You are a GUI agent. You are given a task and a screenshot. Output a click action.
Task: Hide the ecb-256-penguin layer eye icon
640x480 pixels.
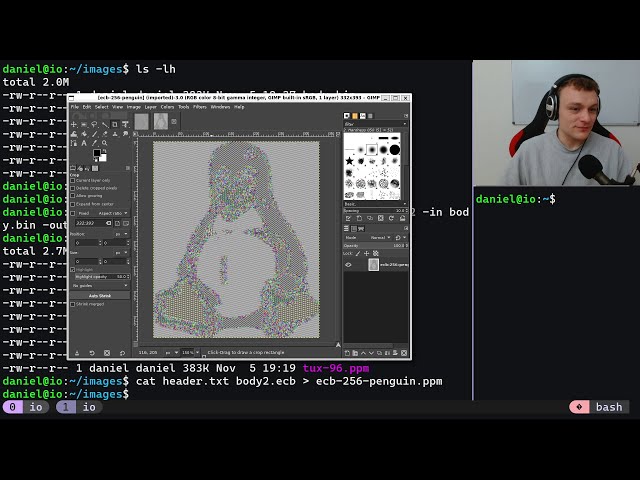tap(348, 265)
